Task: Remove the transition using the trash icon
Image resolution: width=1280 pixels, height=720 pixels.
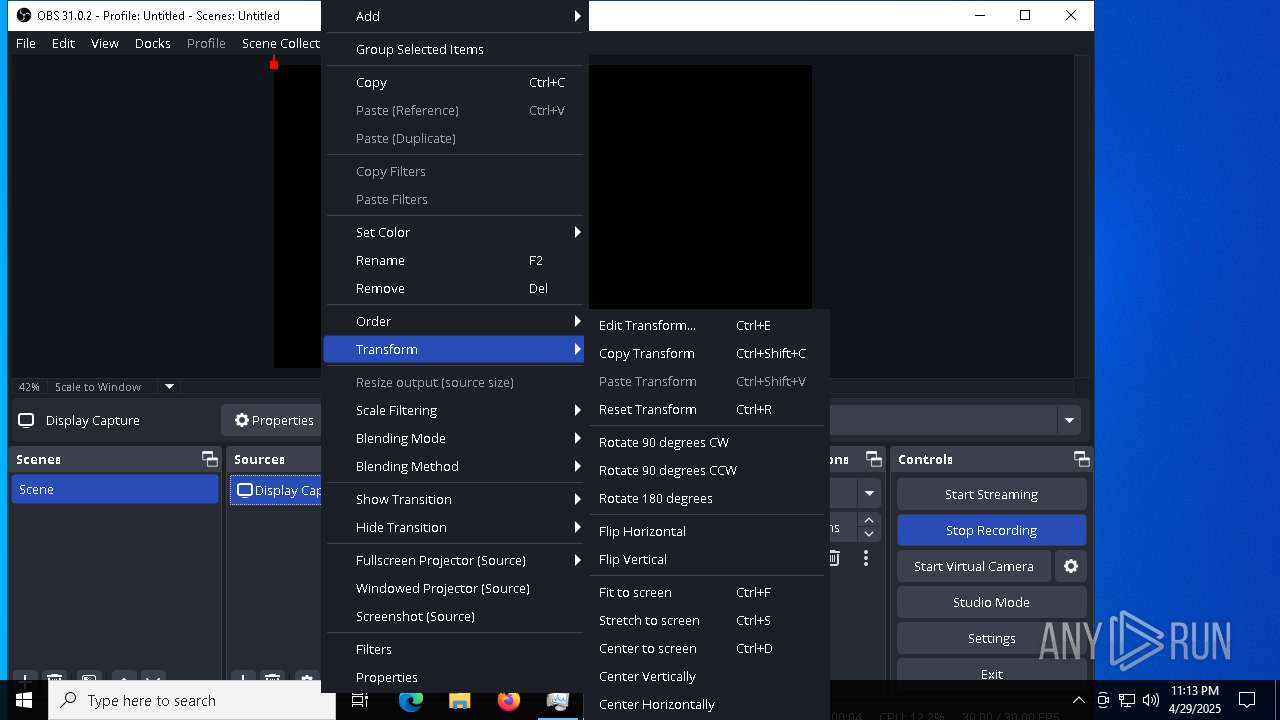Action: [834, 558]
